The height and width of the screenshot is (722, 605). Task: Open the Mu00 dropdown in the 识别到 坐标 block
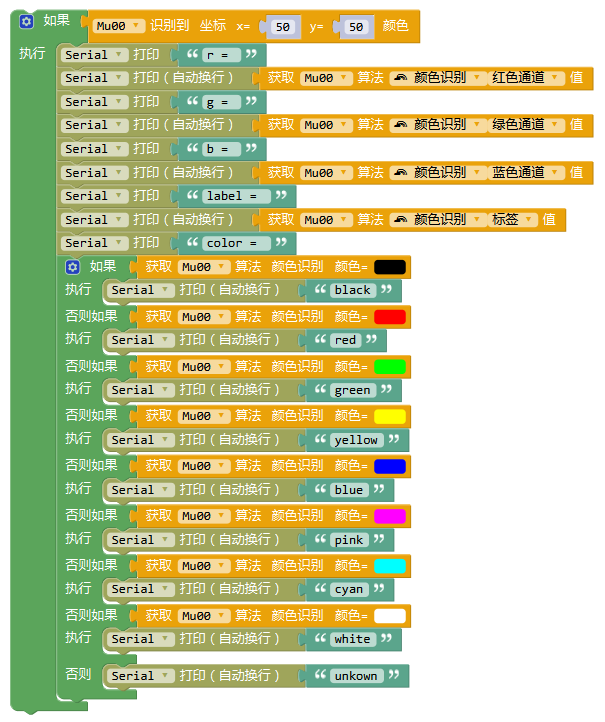click(x=119, y=26)
